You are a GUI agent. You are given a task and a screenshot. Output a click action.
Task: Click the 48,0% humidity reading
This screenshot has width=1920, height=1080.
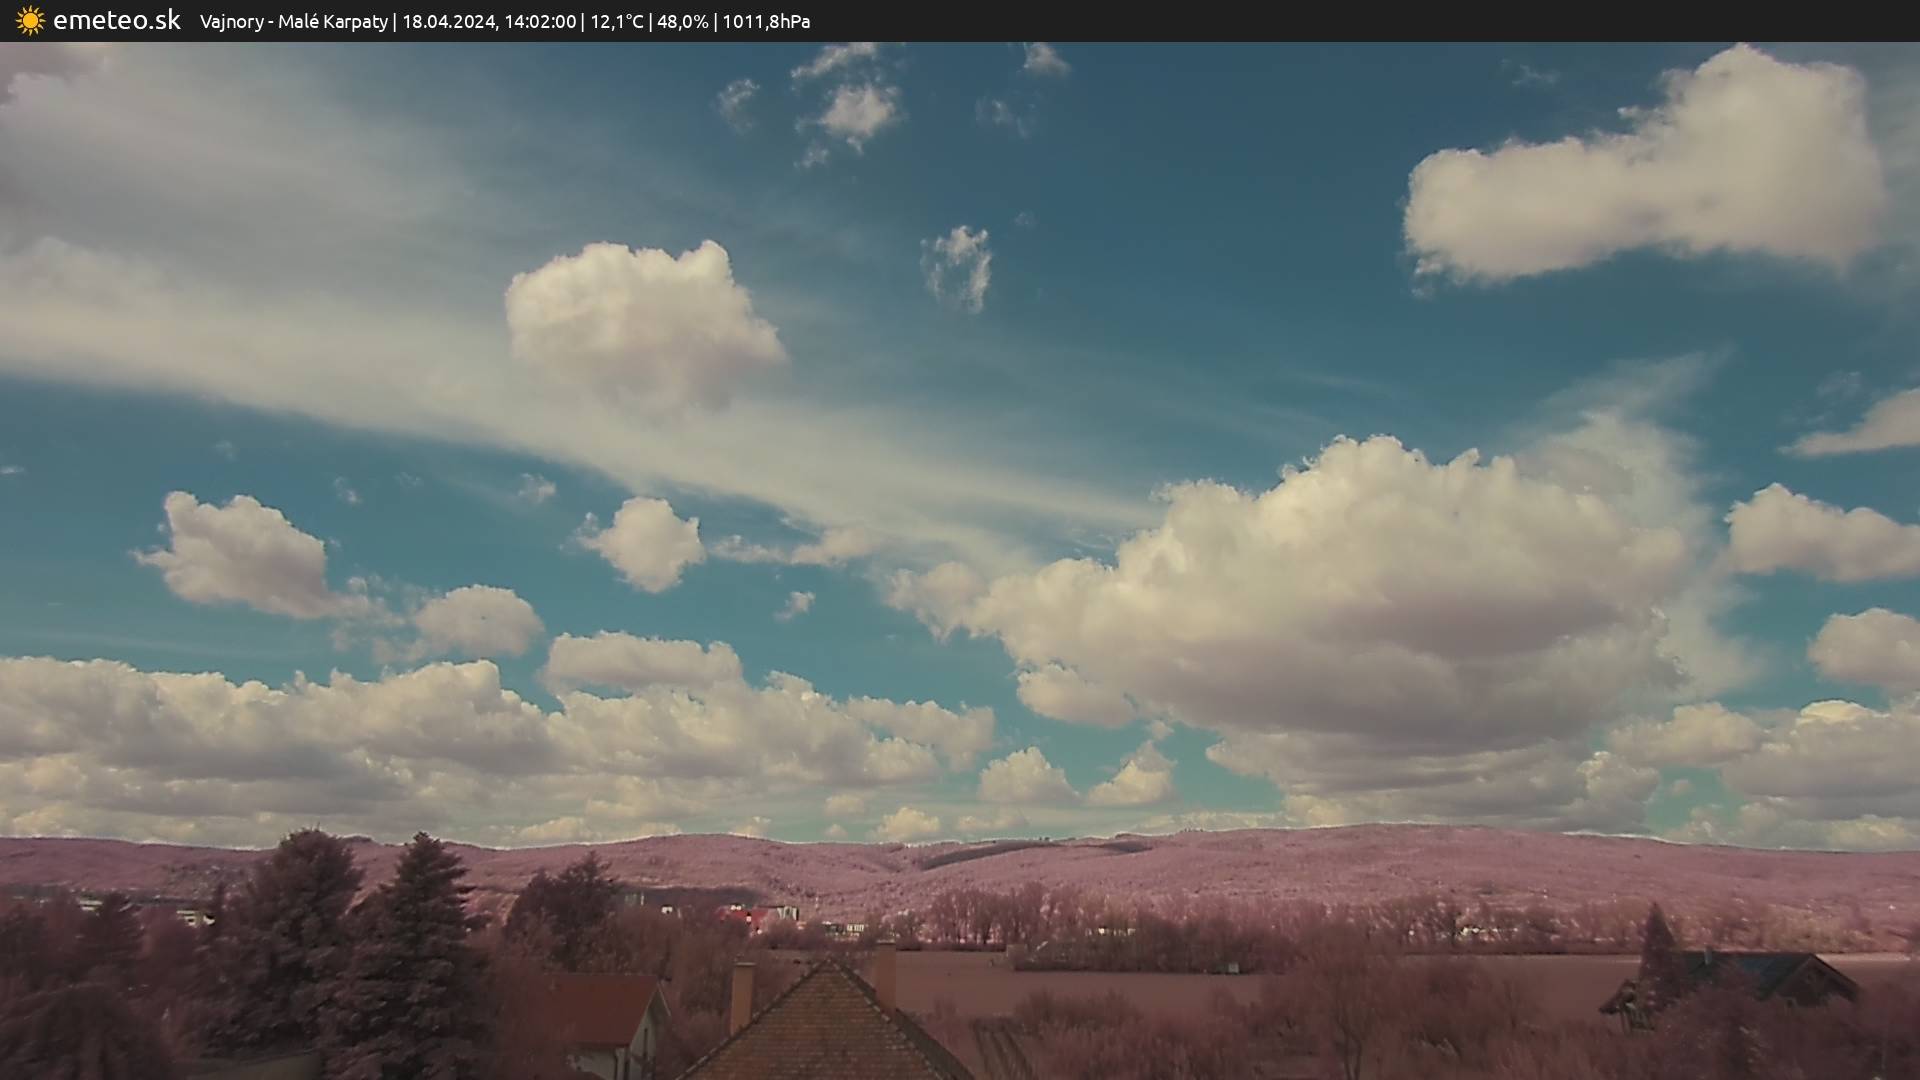(x=682, y=21)
